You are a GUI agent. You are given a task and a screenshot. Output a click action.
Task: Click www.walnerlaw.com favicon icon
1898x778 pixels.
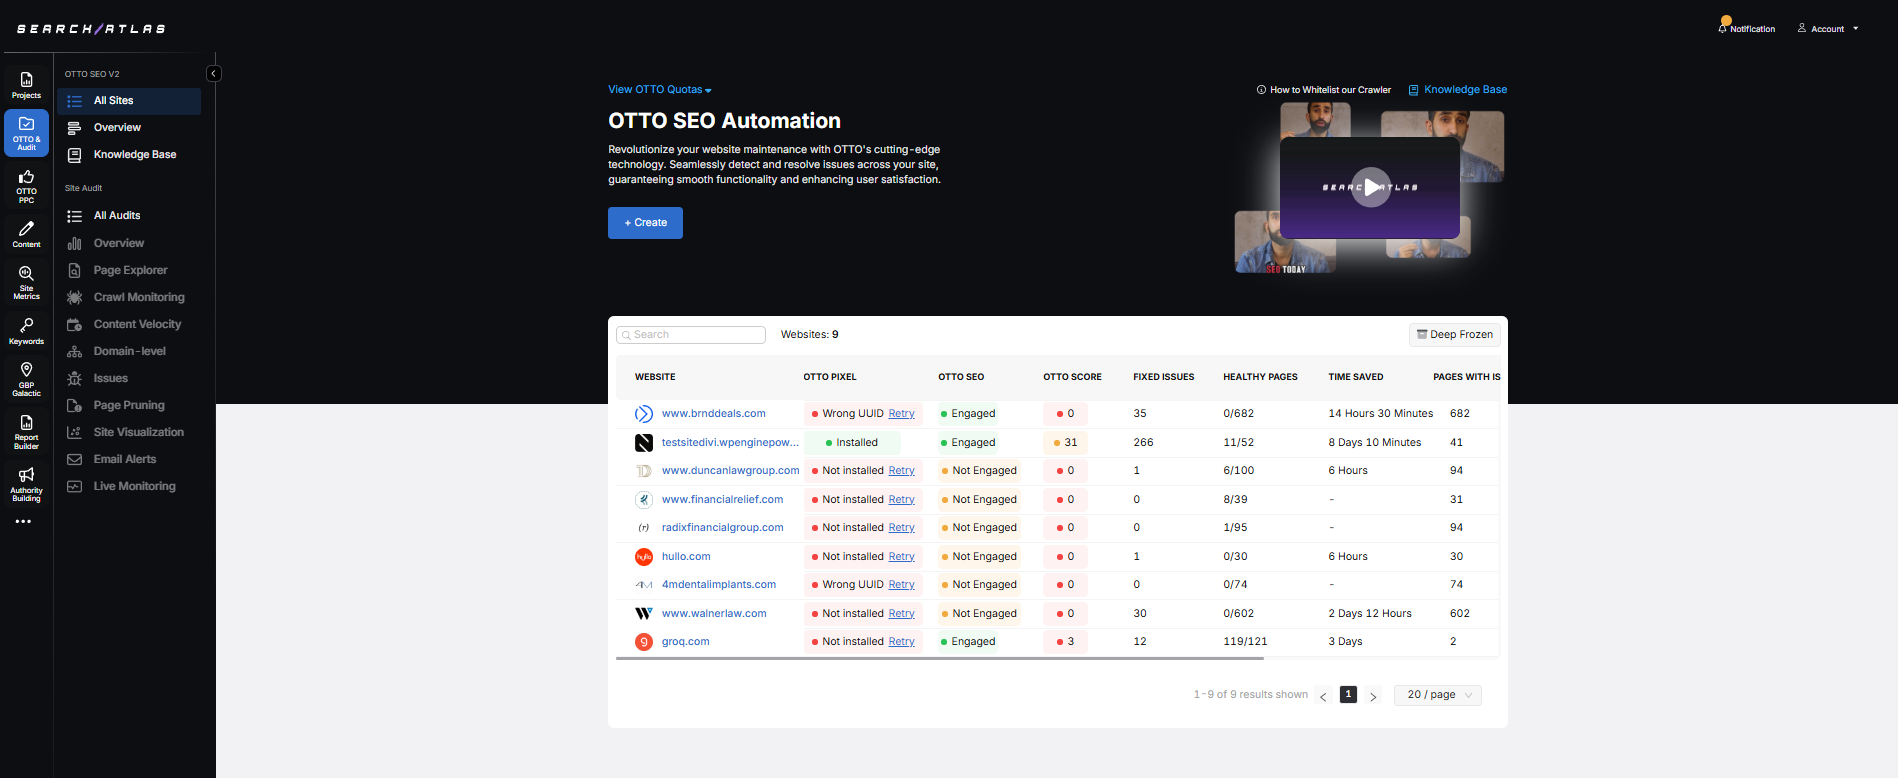(644, 614)
